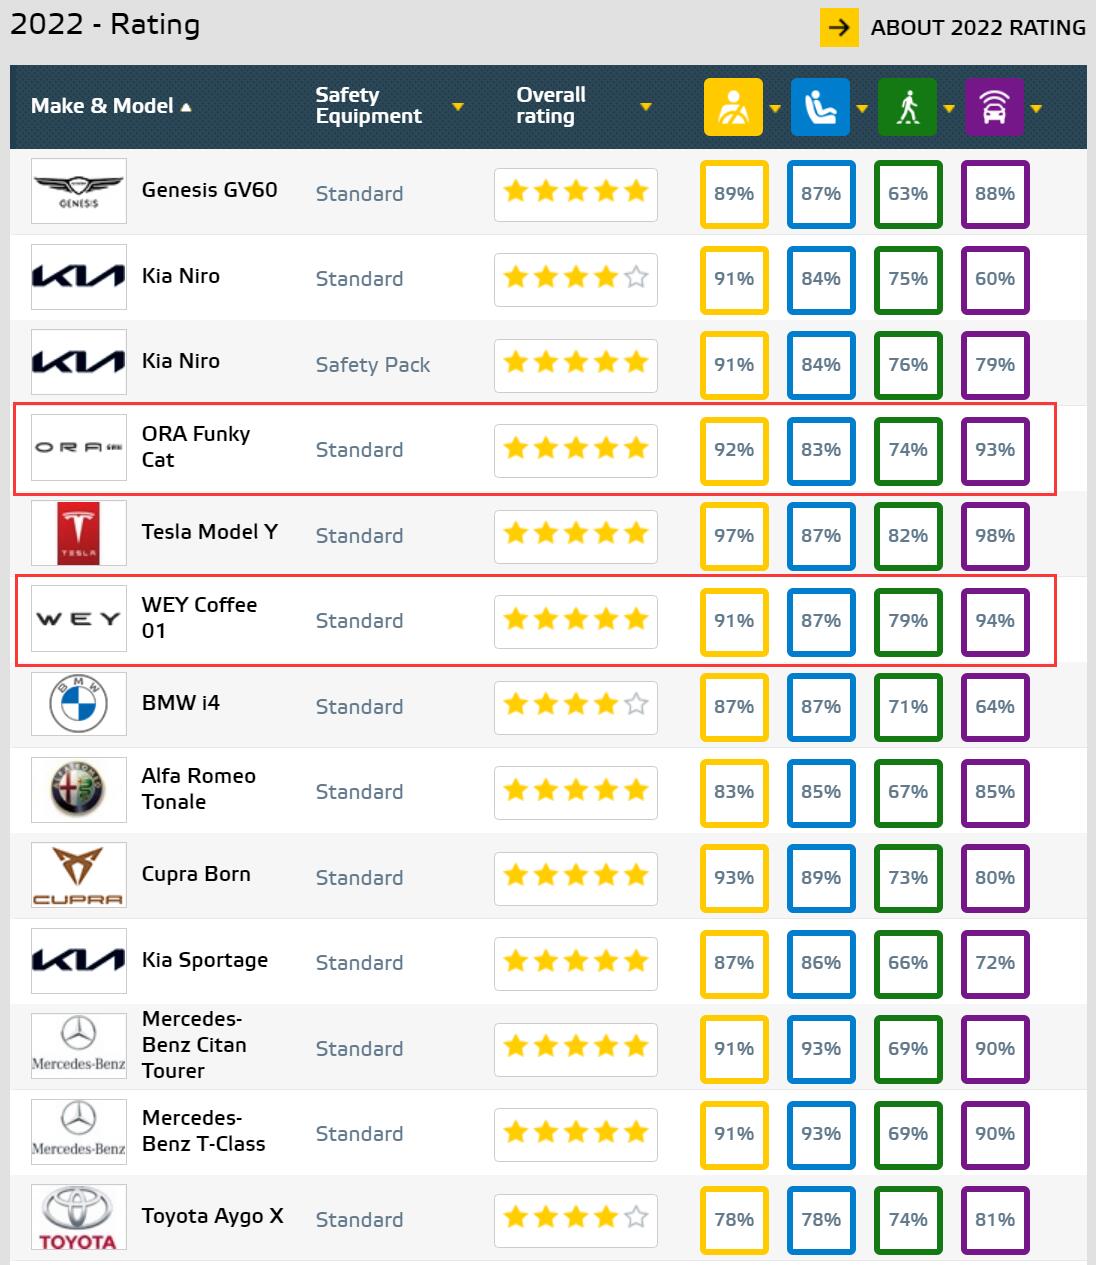This screenshot has height=1265, width=1096.
Task: Open the ABOUT 2022 RATING link
Action: coord(977,27)
